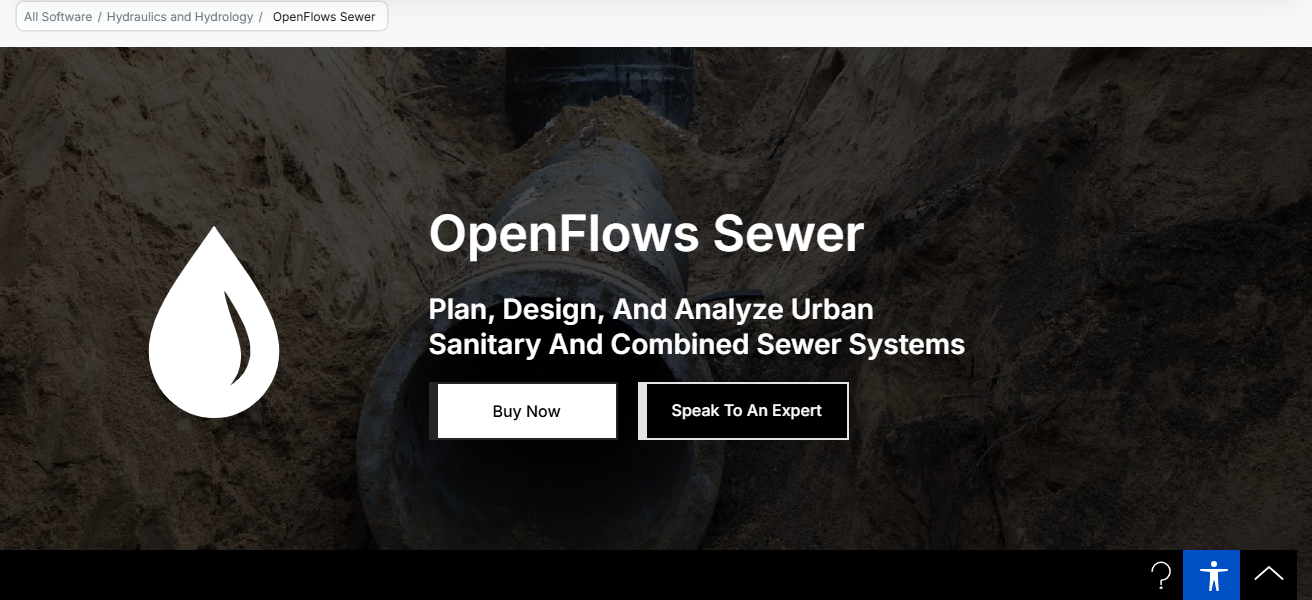The height and width of the screenshot is (600, 1312).
Task: Select the OpenFlows Sewer breadcrumb item
Action: [324, 17]
